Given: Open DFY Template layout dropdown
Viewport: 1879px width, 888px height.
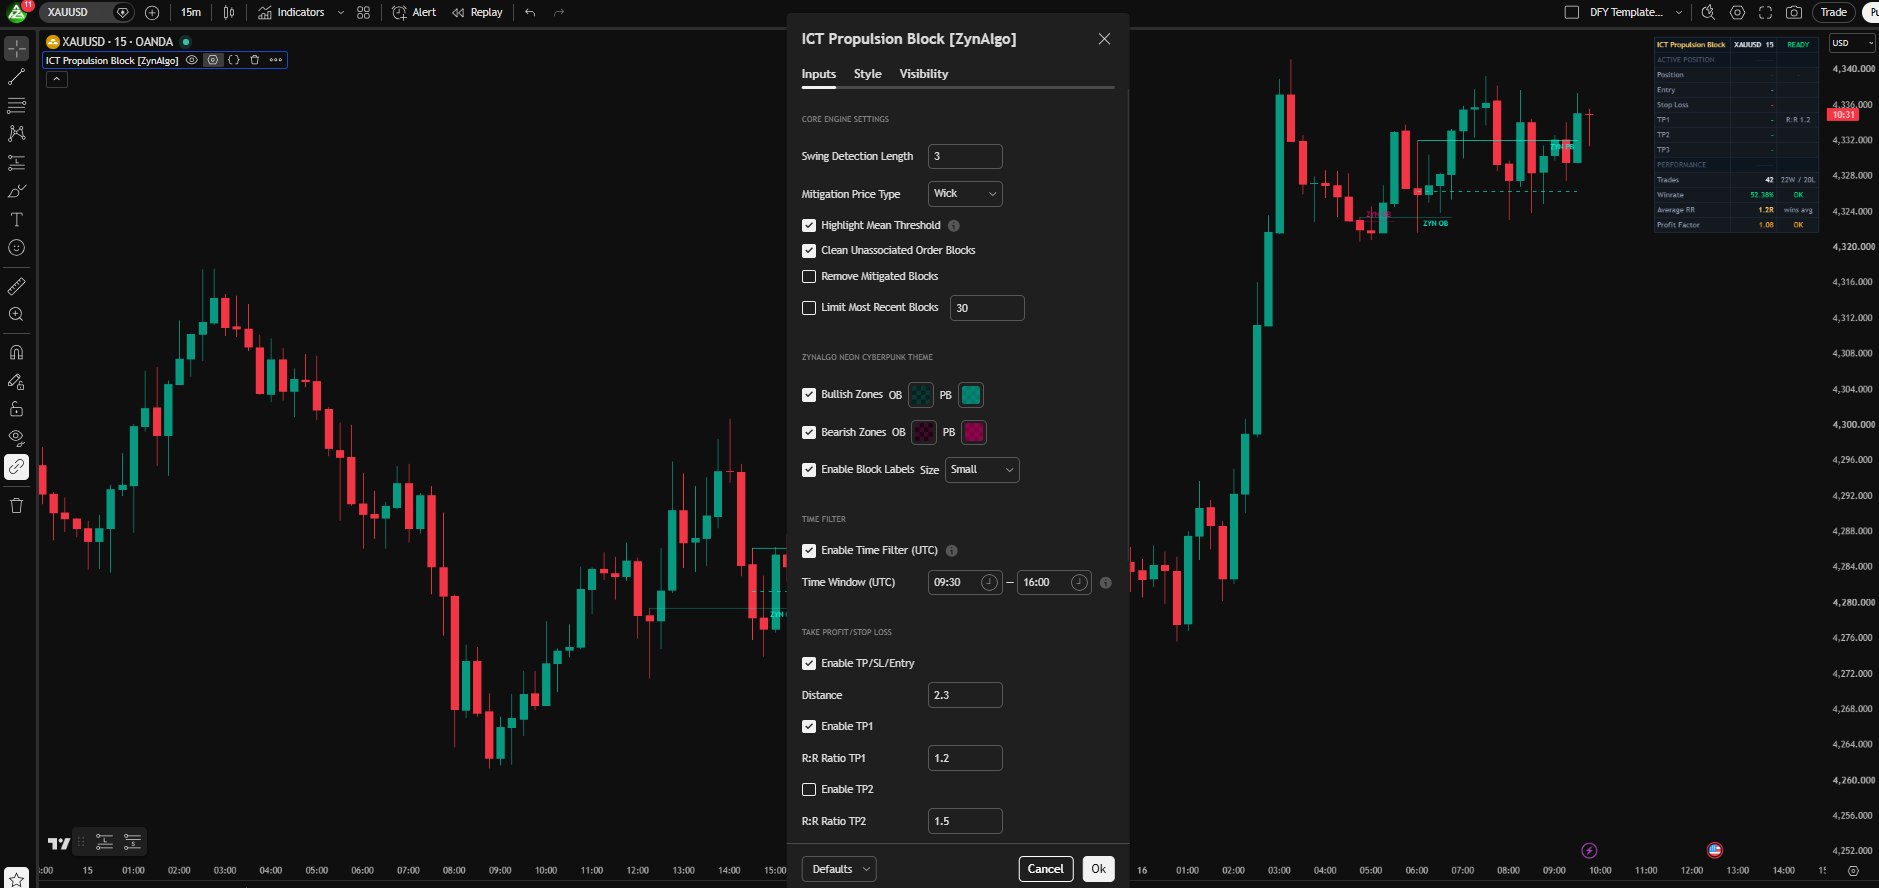Looking at the screenshot, I should tap(1679, 12).
